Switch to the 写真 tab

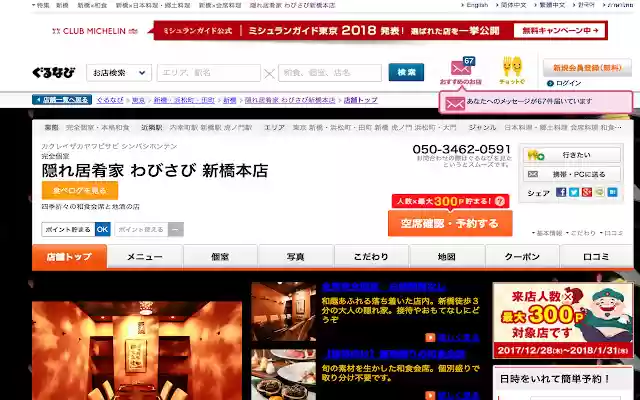click(296, 257)
